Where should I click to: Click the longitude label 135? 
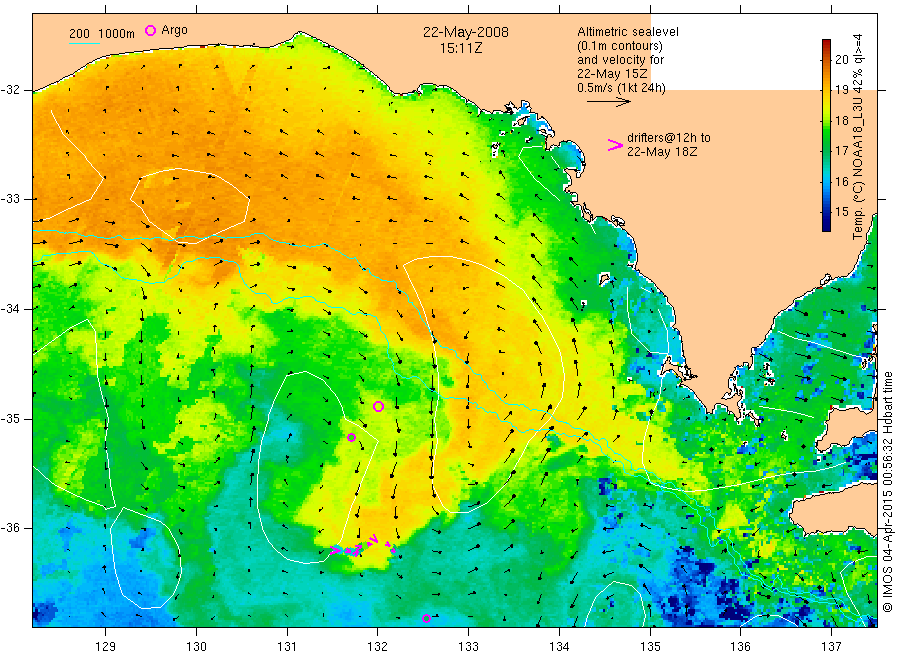click(650, 647)
